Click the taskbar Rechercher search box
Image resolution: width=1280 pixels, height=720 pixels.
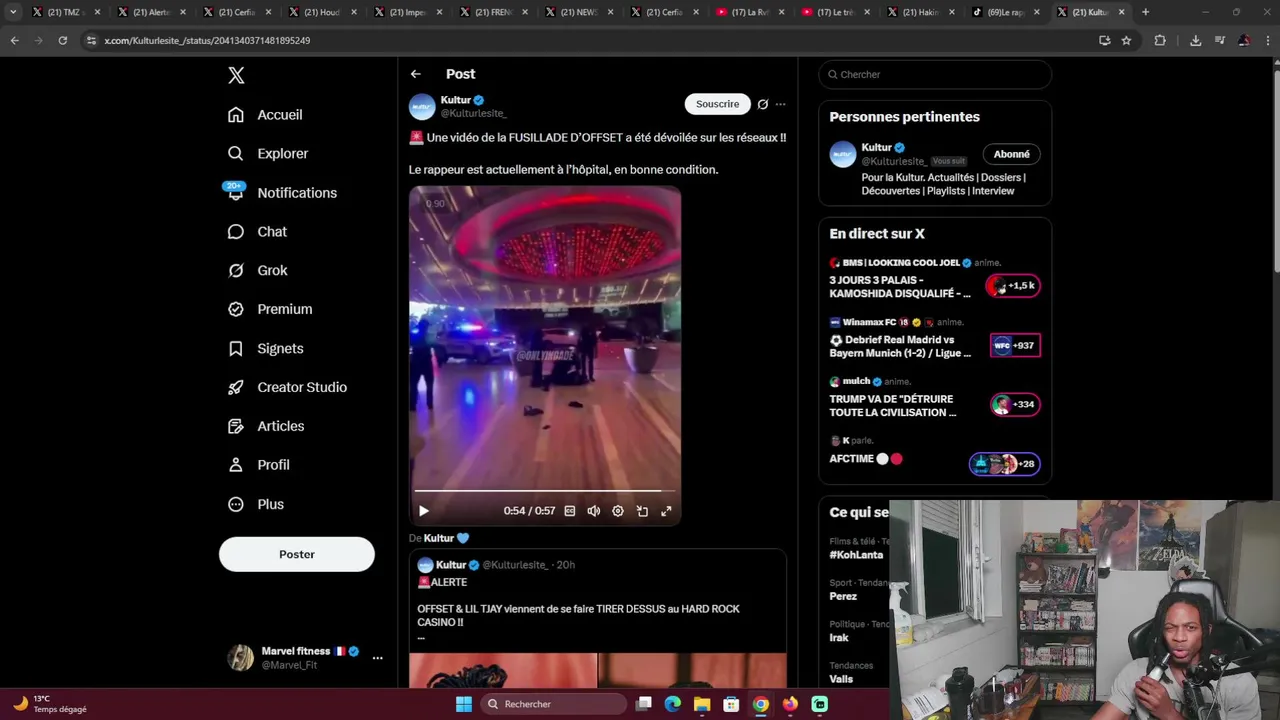(x=552, y=704)
